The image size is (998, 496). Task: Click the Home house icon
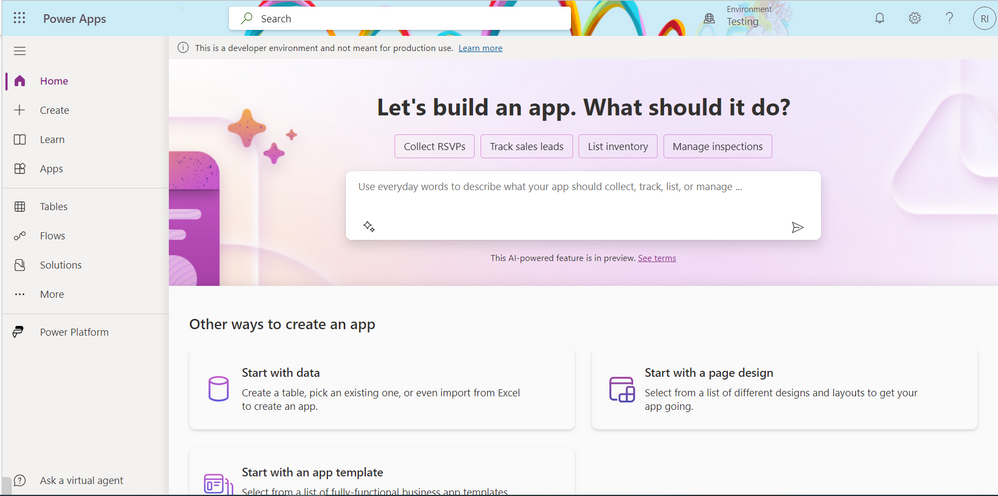[x=20, y=81]
